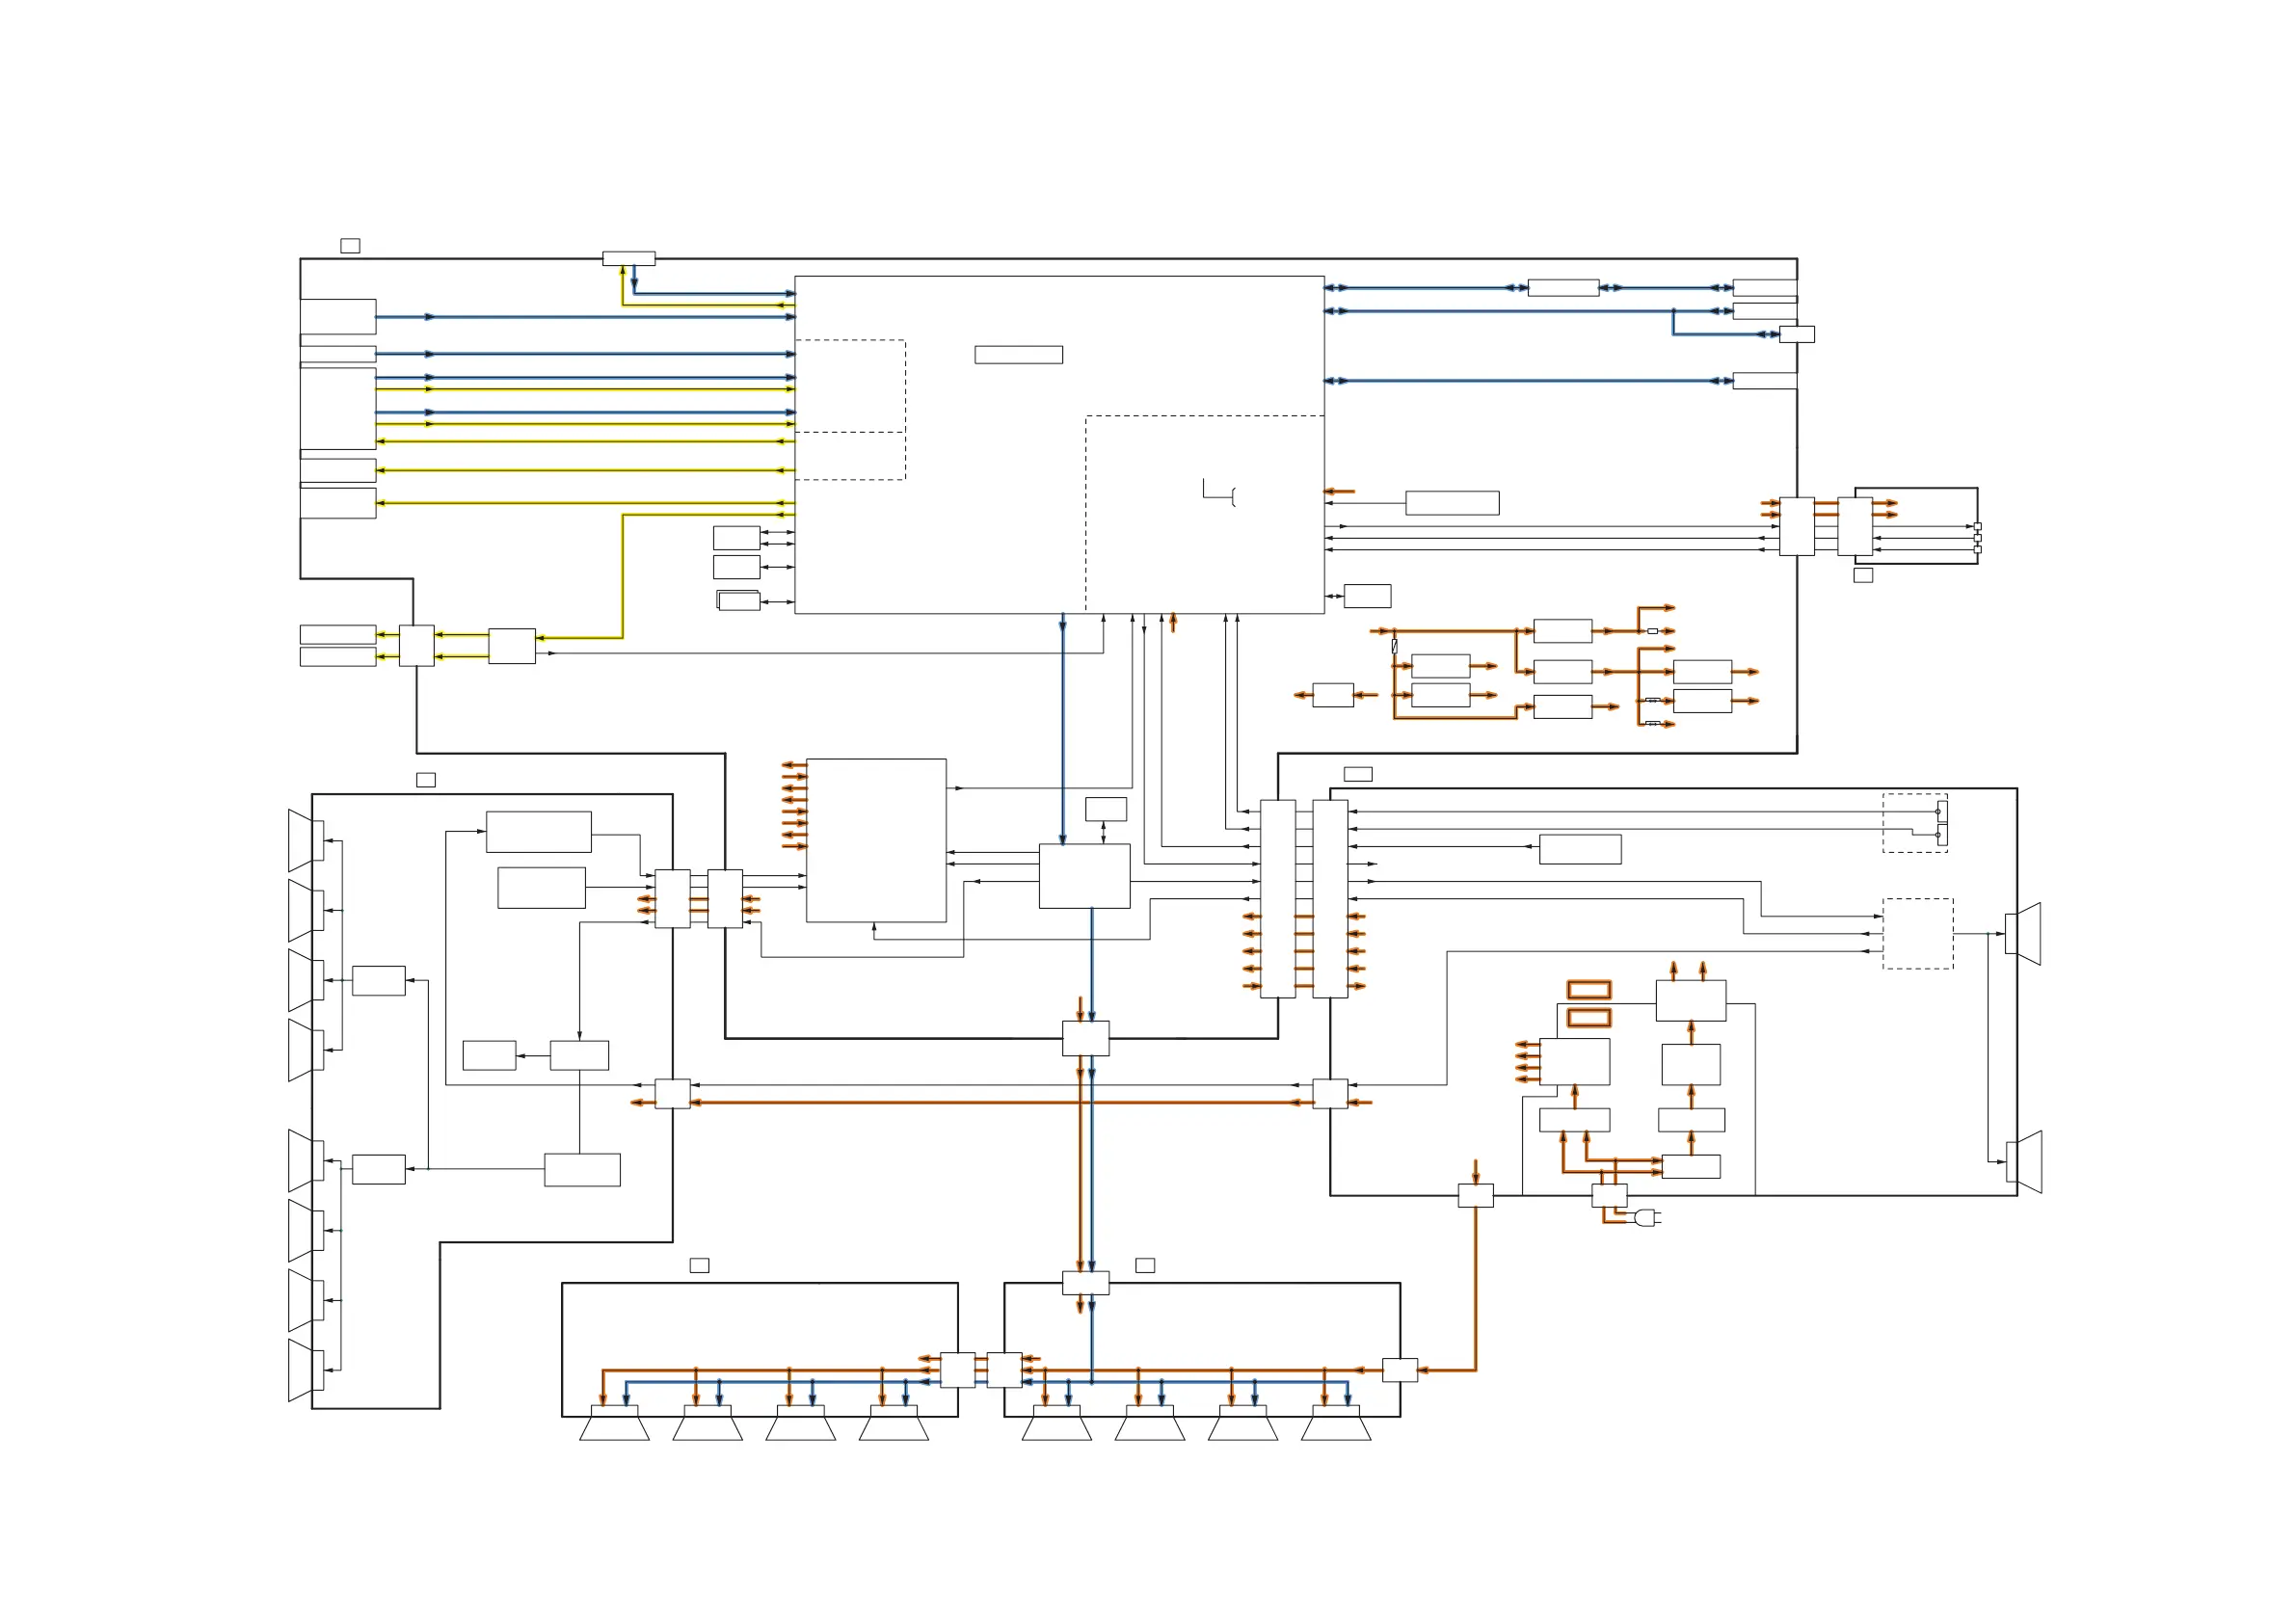Click the upper speaker symbol on the right edge
This screenshot has height=1623, width=2296.
tap(2024, 934)
